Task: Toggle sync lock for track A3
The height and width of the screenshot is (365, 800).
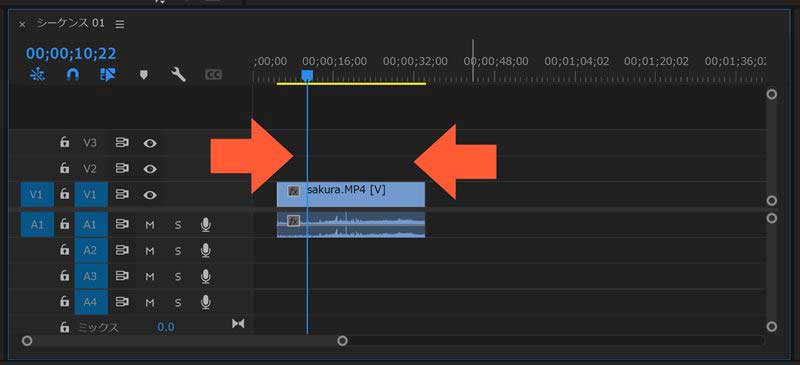Action: pos(121,276)
